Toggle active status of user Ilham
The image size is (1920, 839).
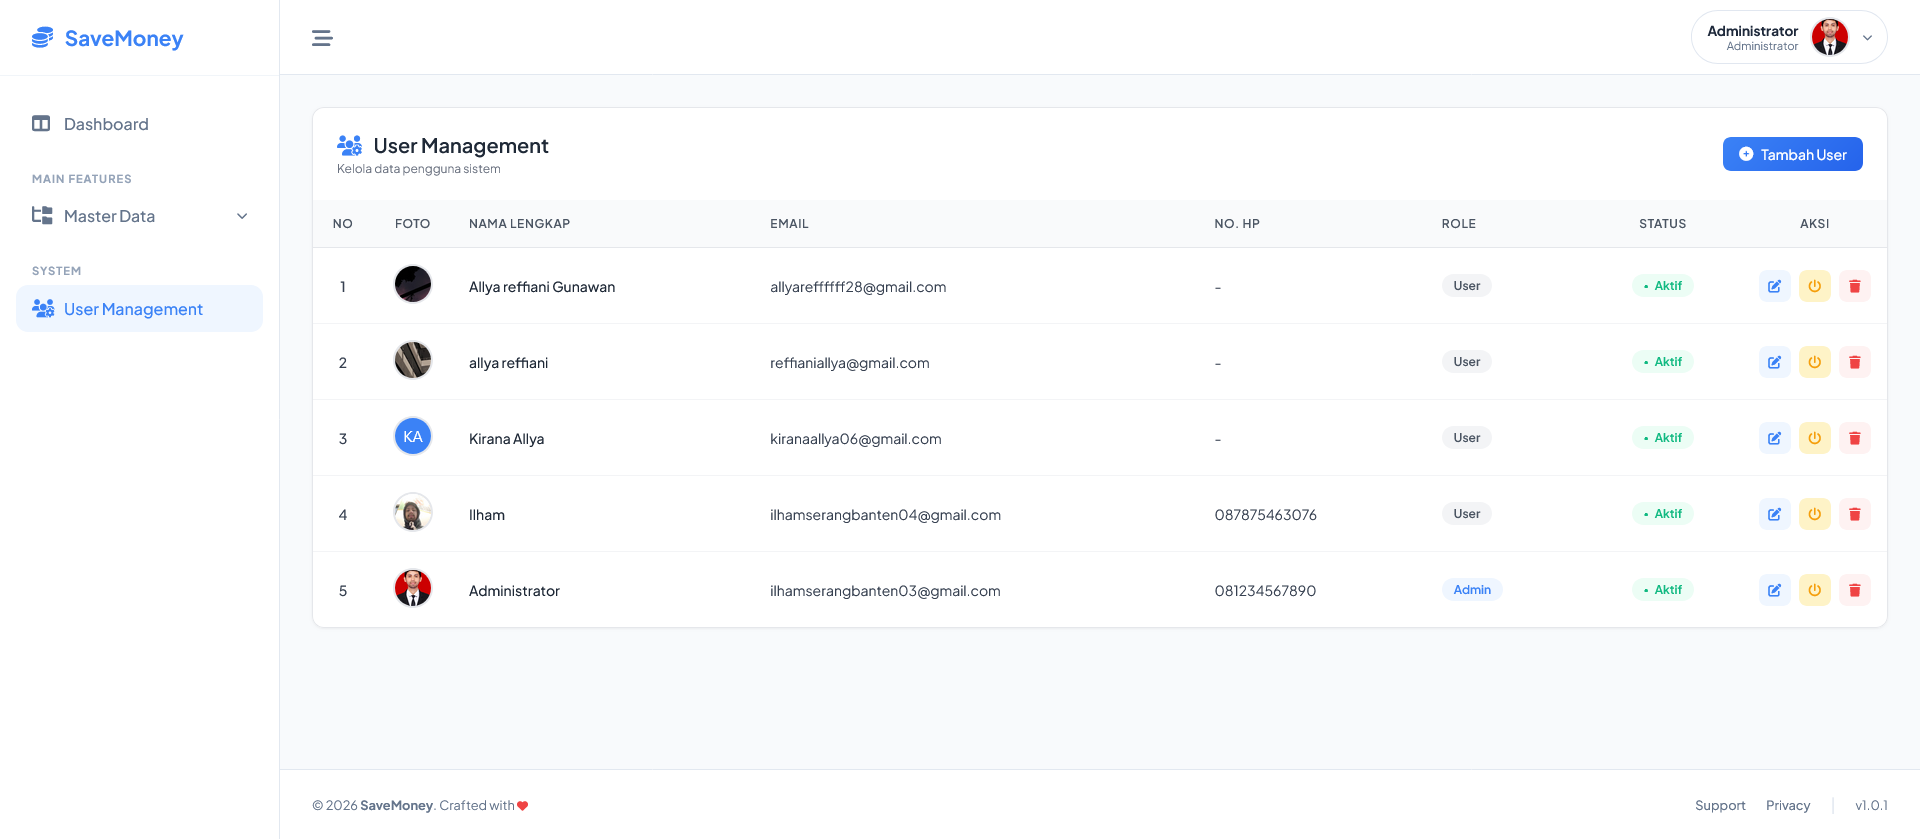[x=1815, y=514]
